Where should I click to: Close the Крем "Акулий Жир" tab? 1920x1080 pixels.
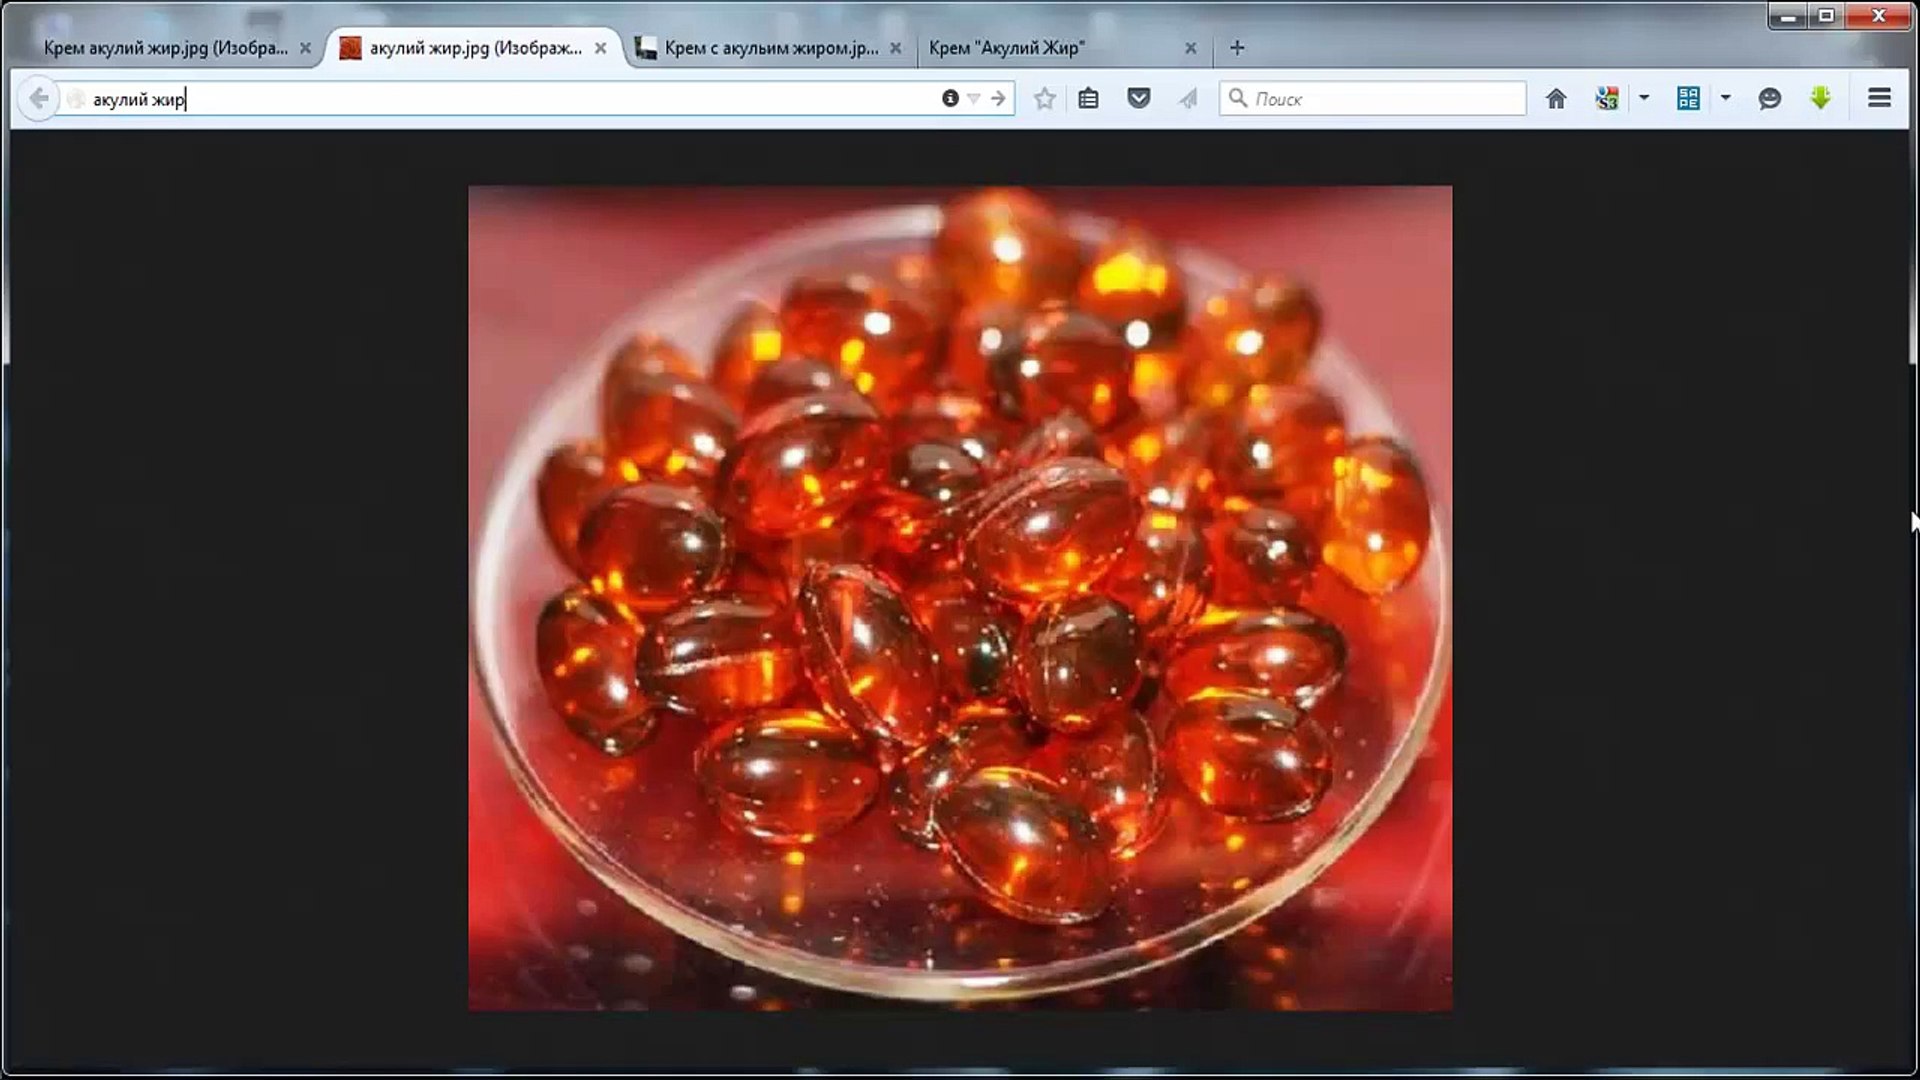point(1191,48)
